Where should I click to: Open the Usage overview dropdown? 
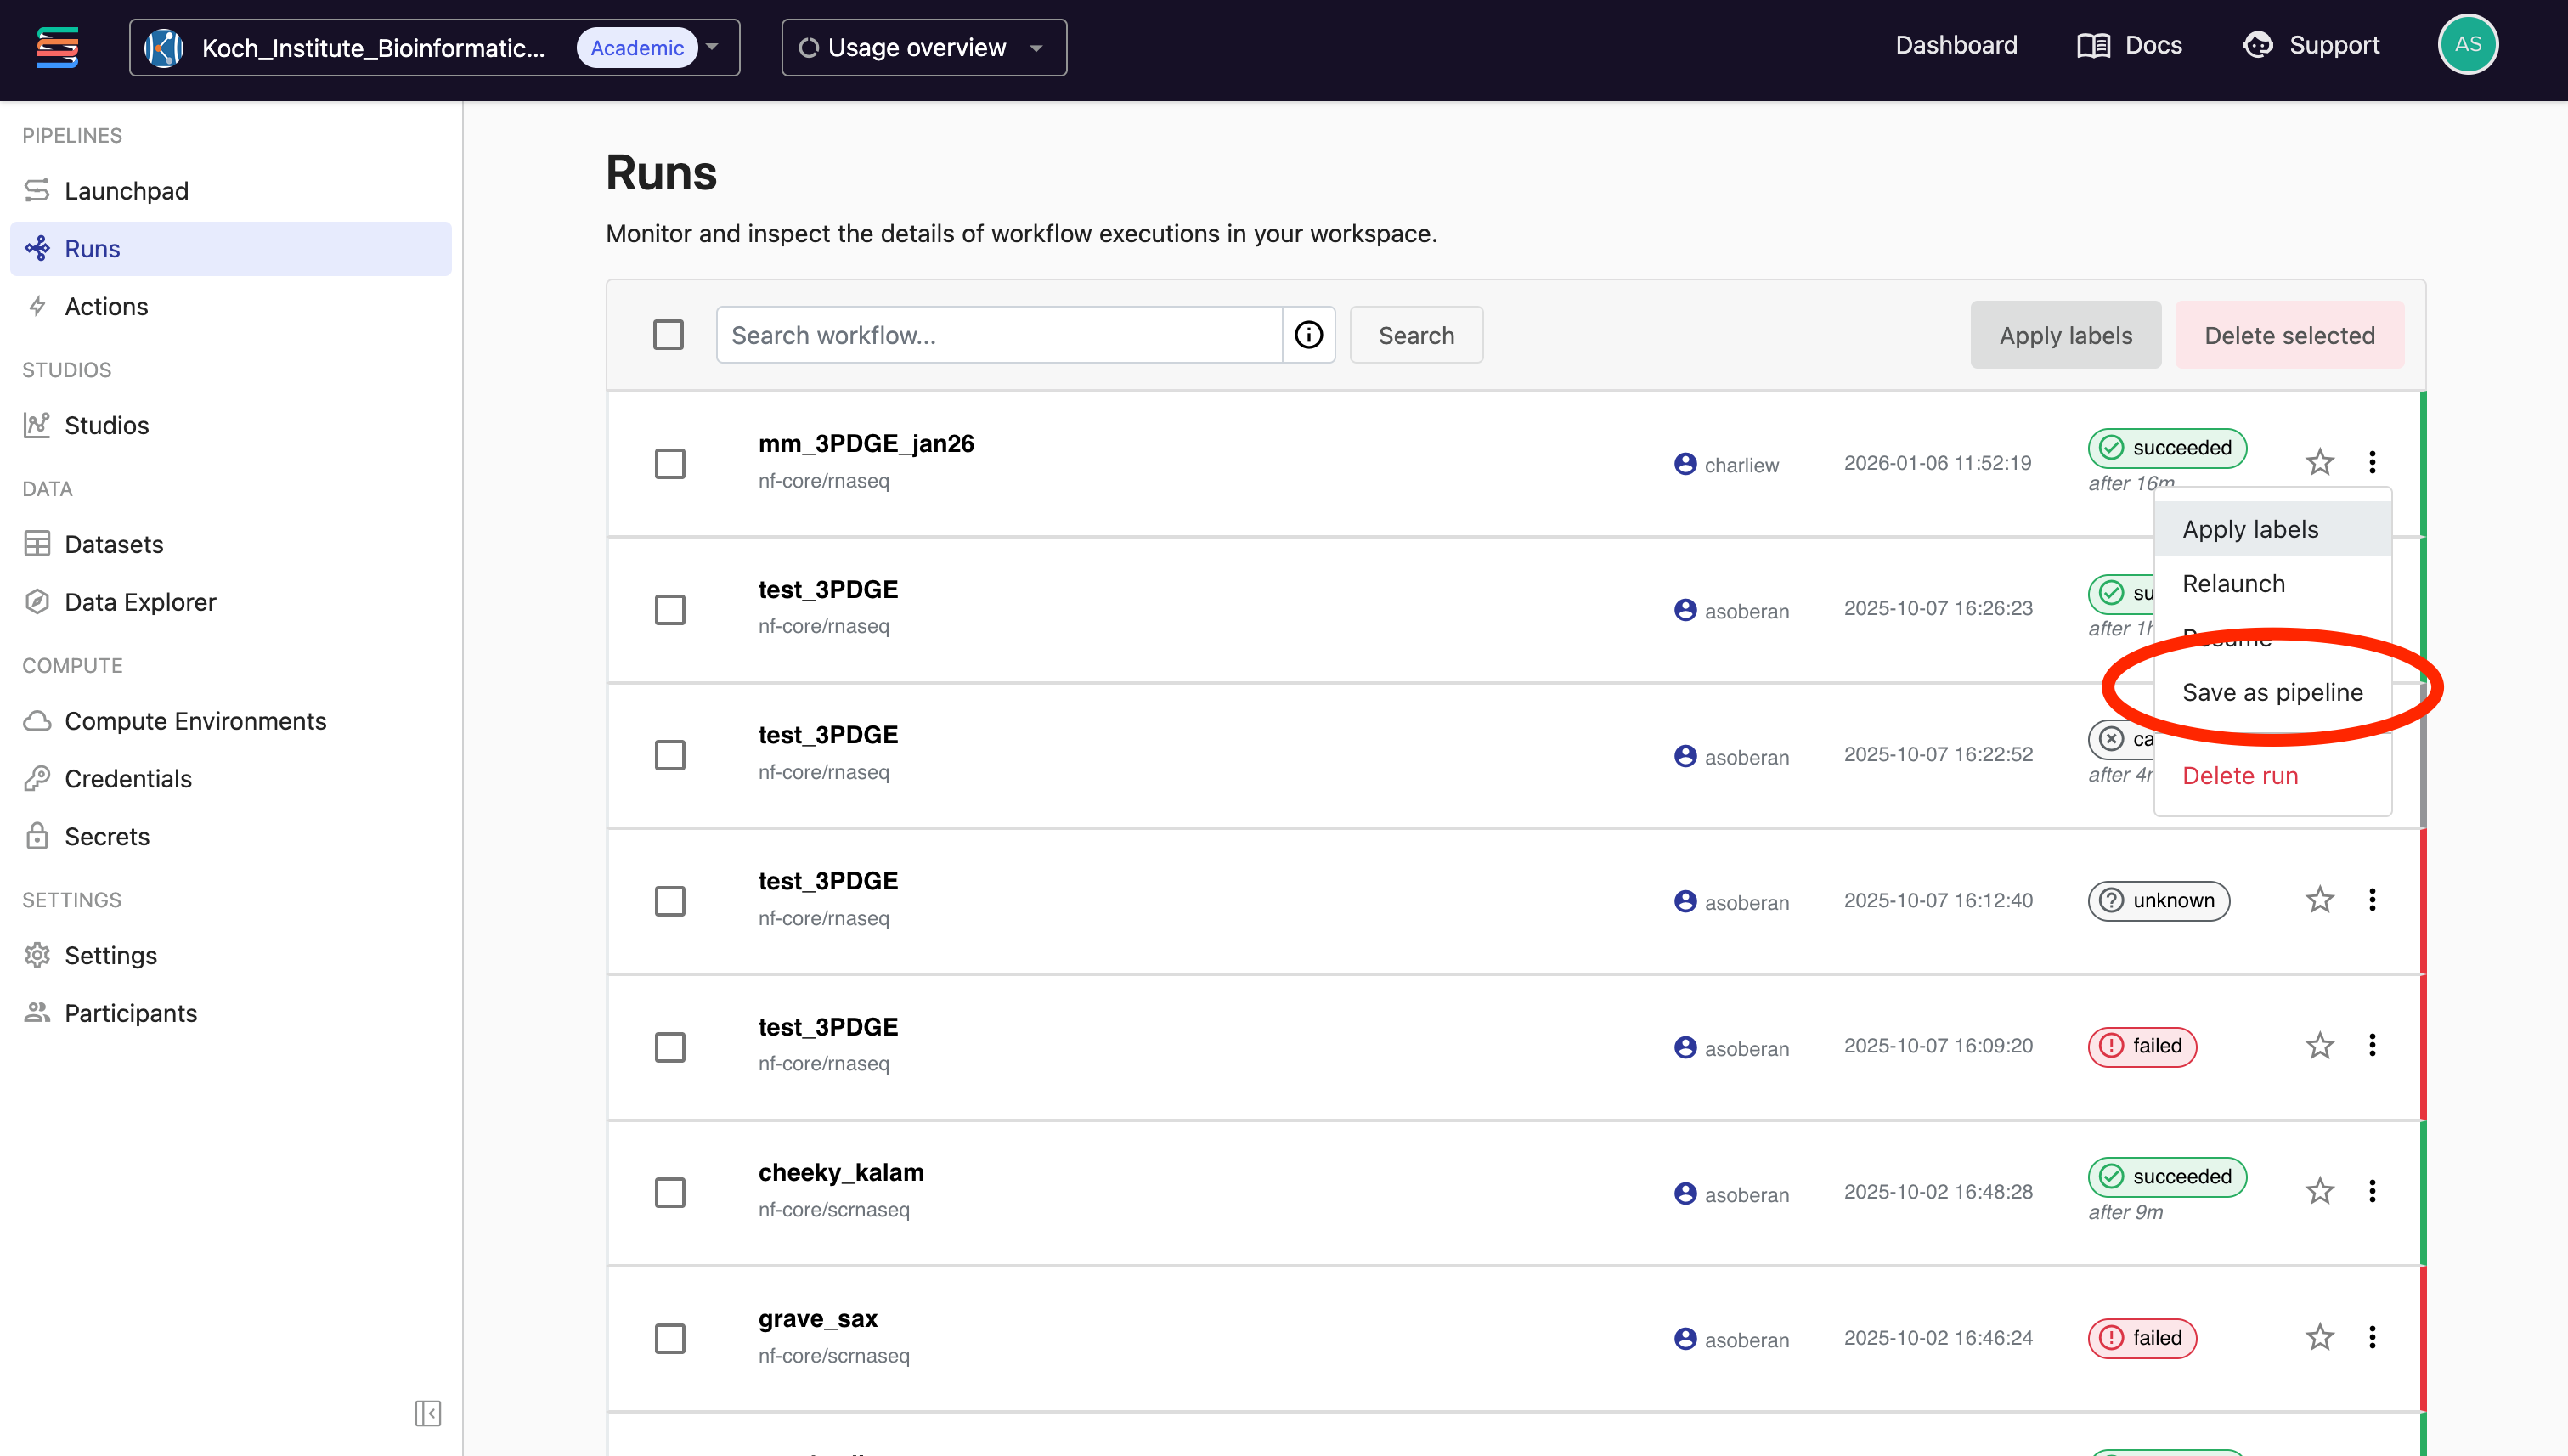pyautogui.click(x=923, y=47)
